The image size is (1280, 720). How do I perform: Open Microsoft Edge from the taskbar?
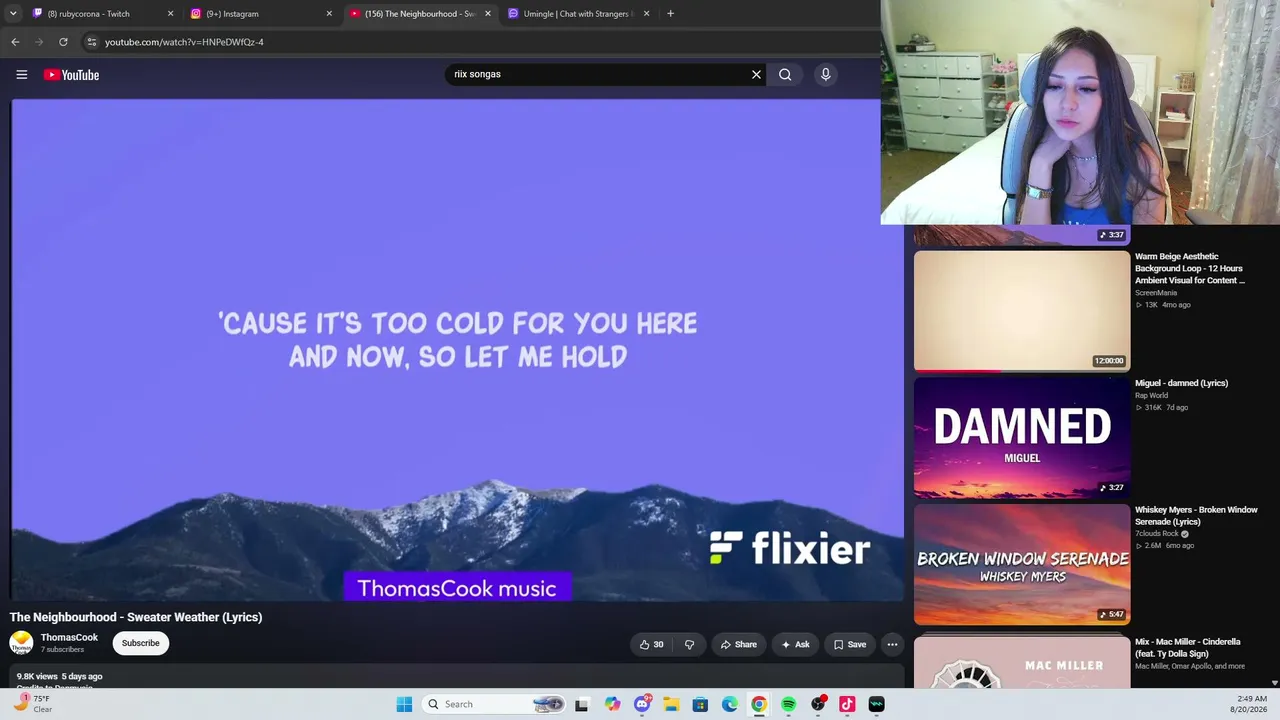point(730,704)
